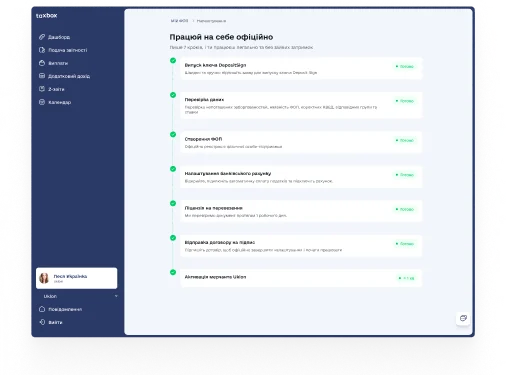Click green checkmark beside Підписів на перевезення
The height and width of the screenshot is (375, 507).
pos(173,203)
